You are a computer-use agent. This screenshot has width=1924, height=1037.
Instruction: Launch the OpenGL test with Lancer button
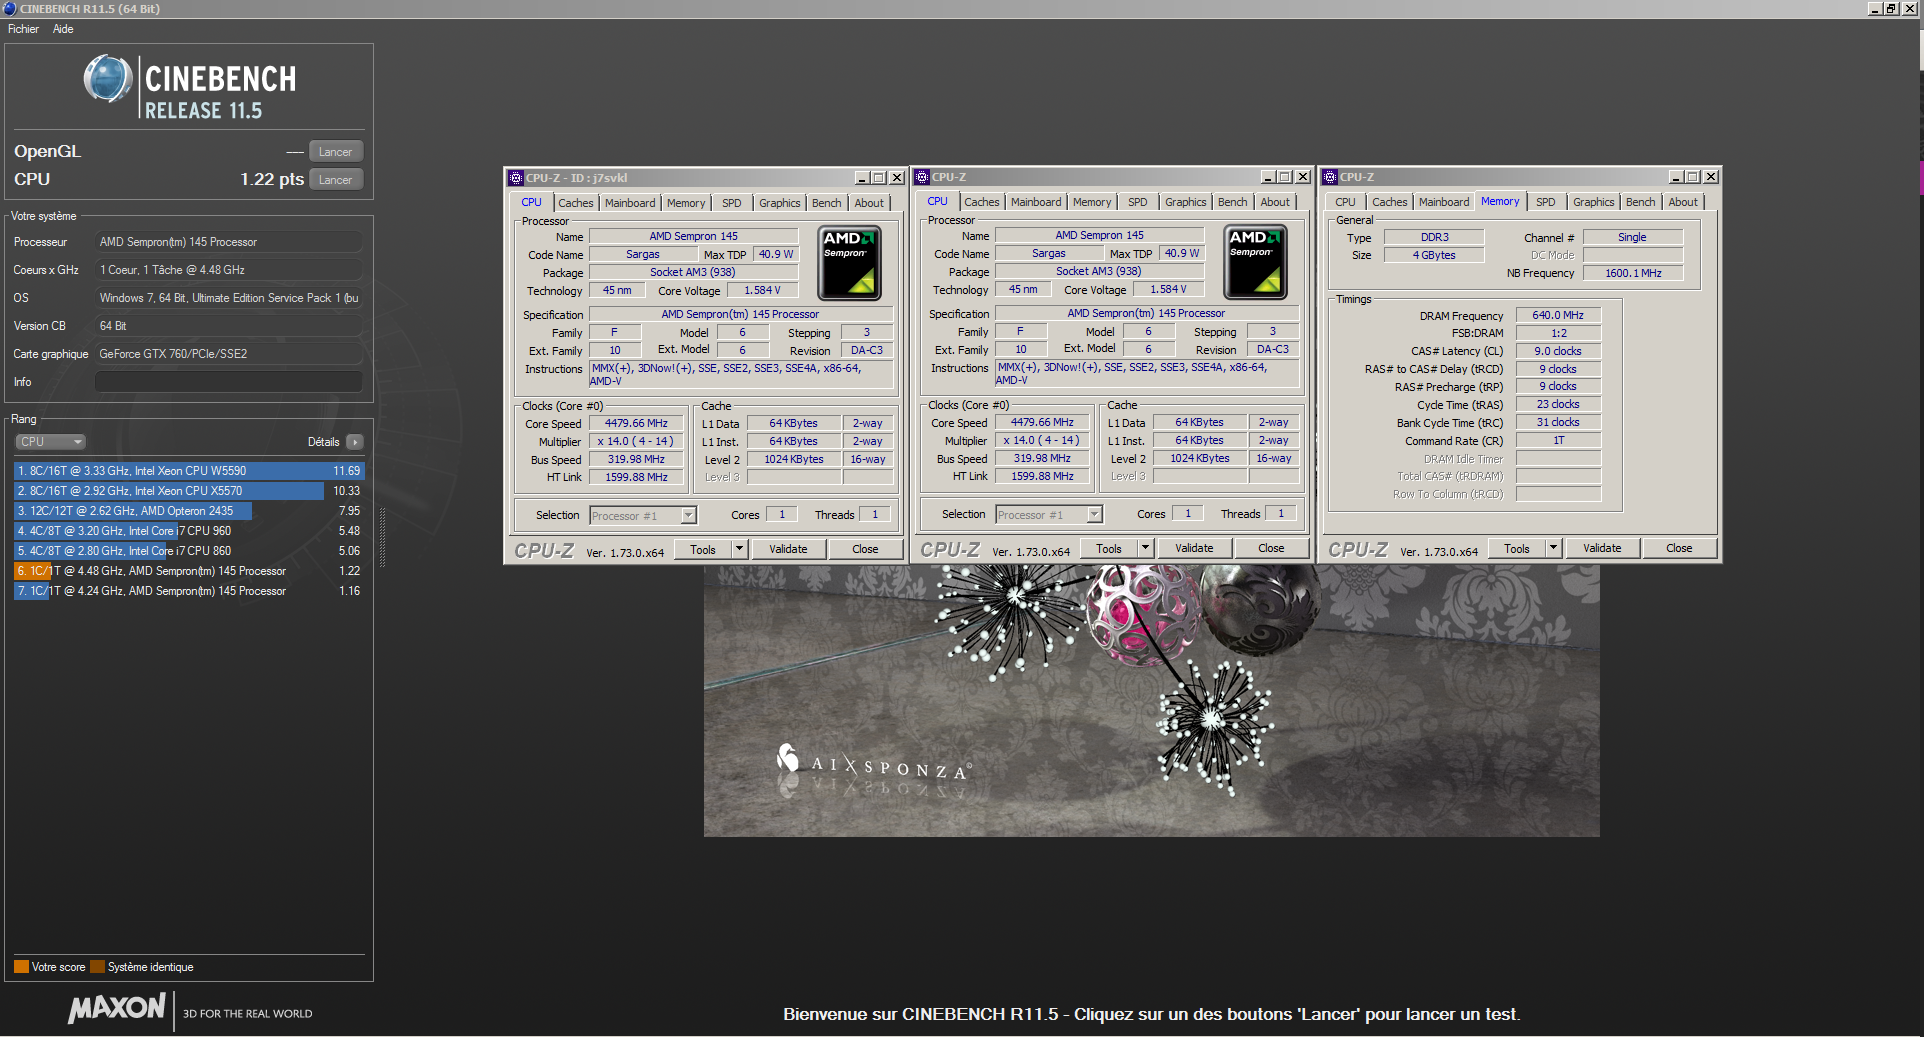[x=335, y=152]
